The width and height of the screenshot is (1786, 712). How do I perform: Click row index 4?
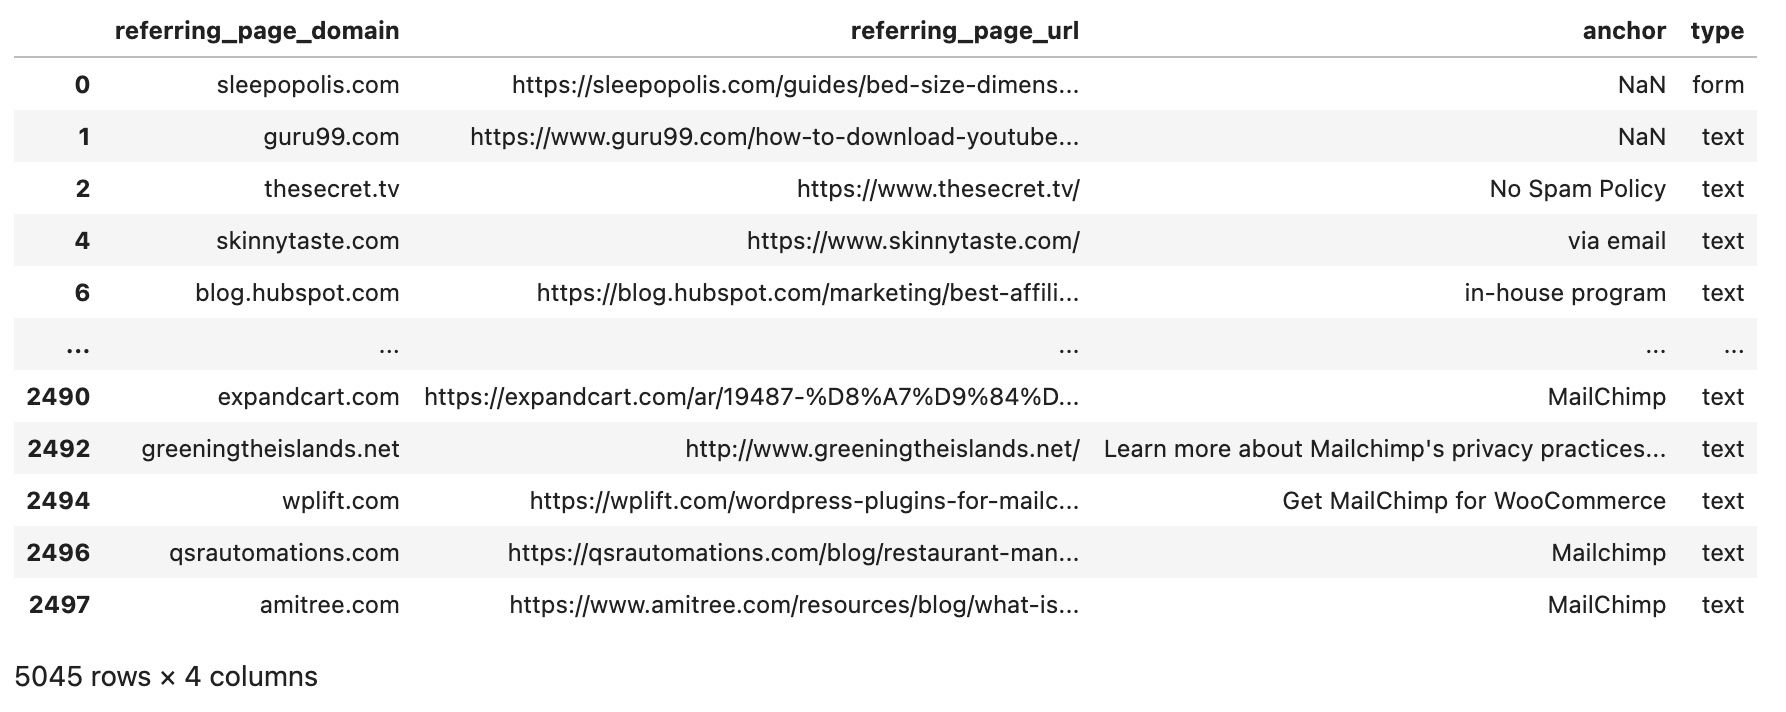[82, 241]
